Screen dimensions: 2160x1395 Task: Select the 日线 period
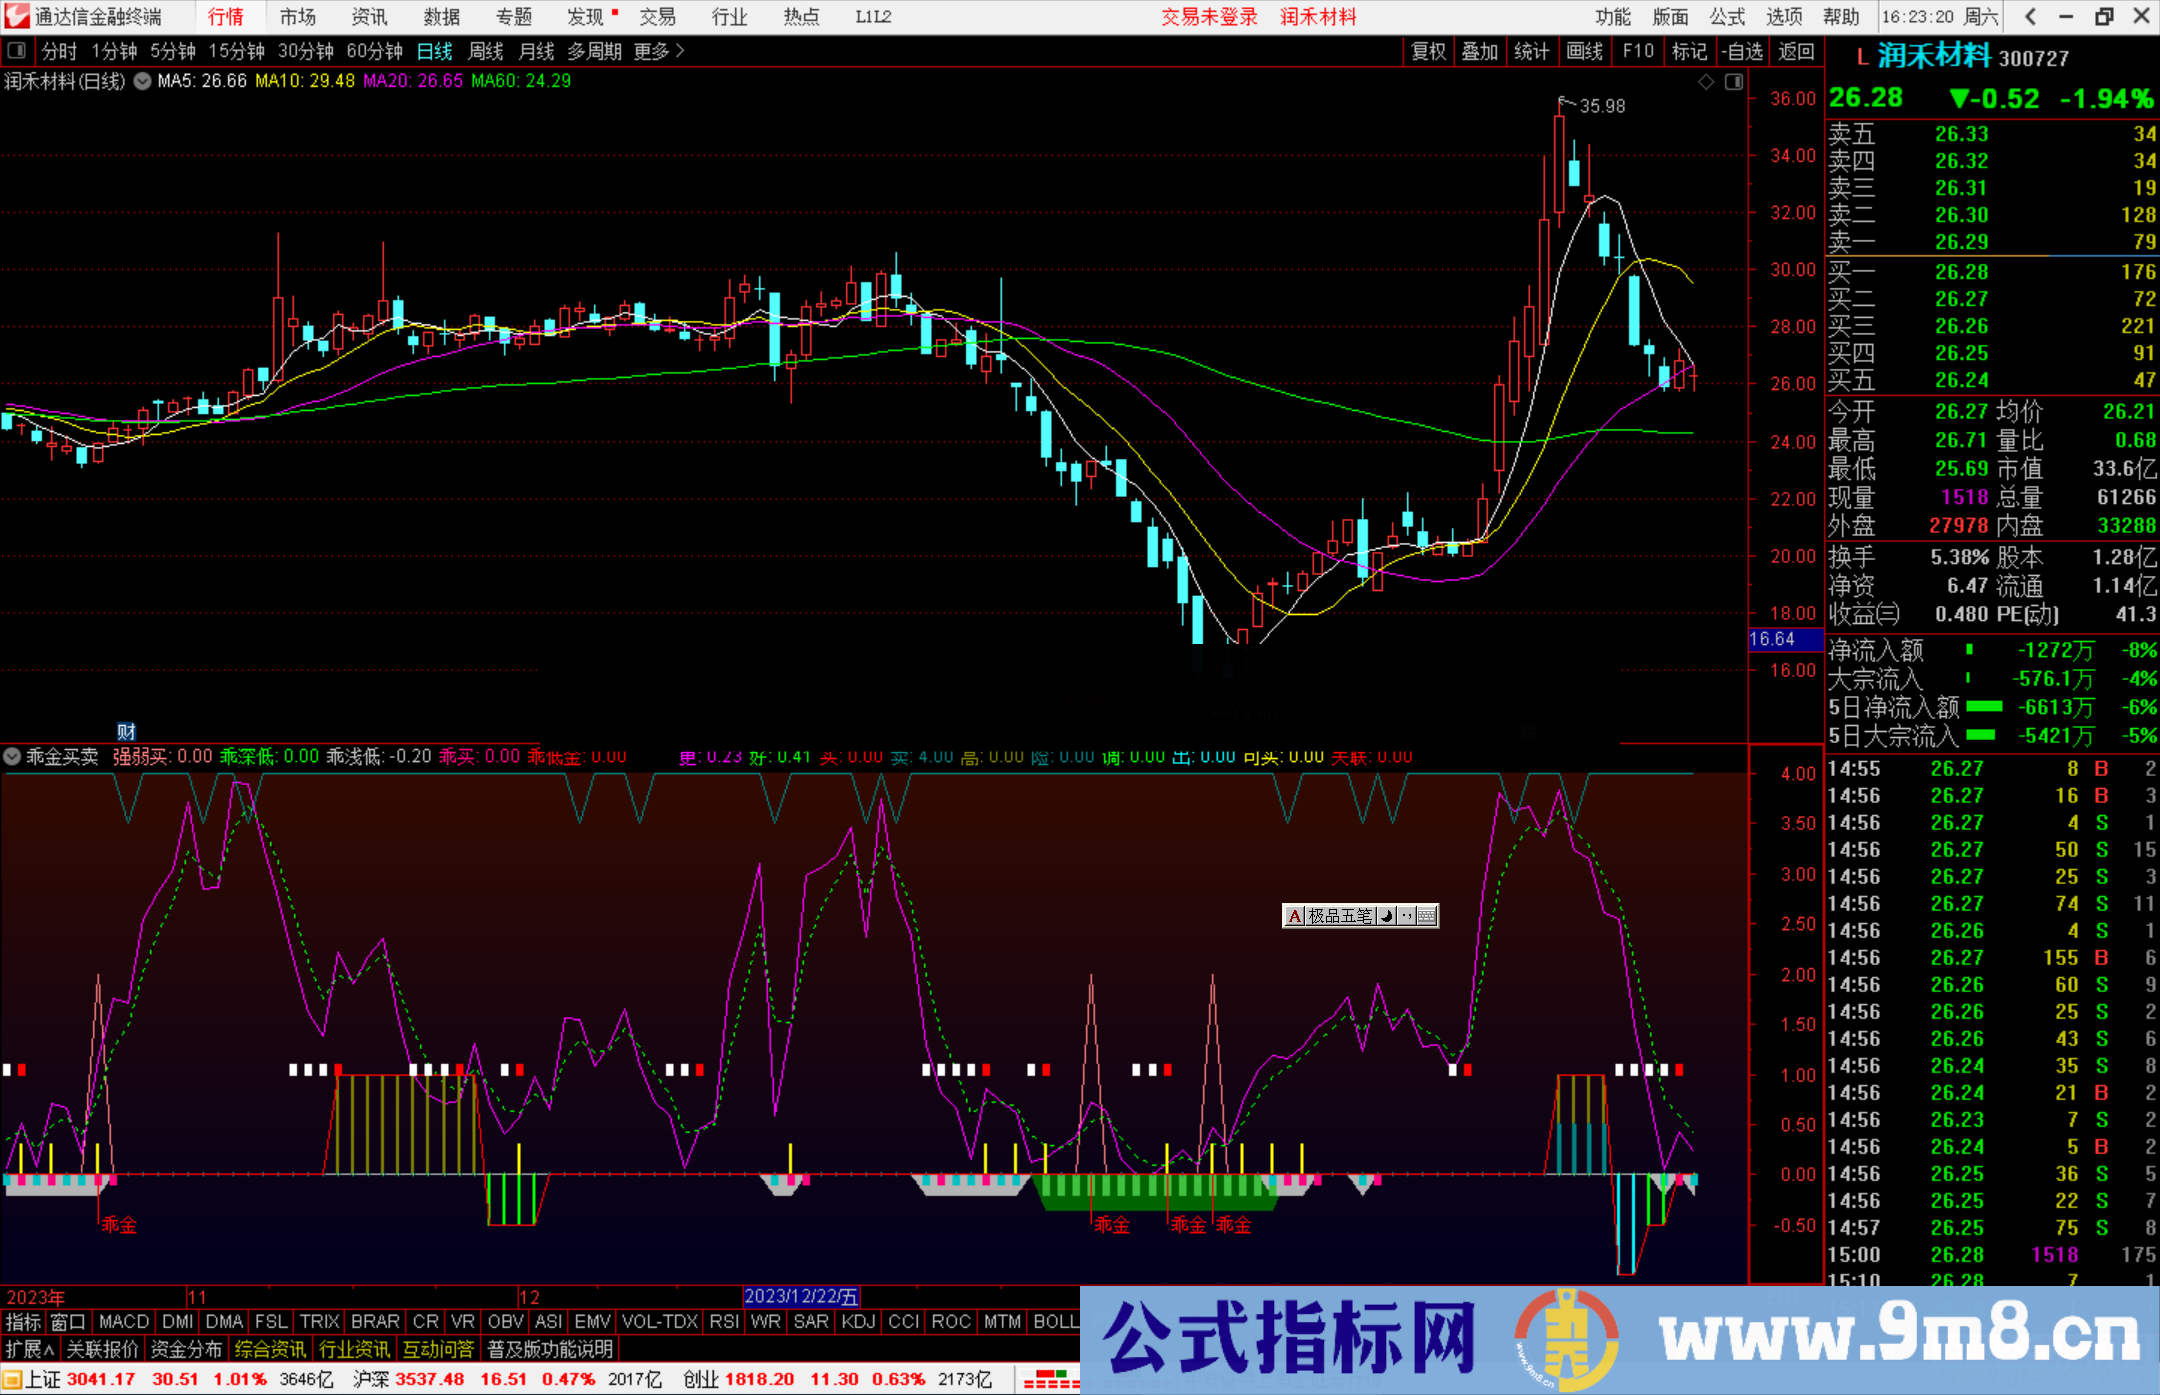[435, 51]
